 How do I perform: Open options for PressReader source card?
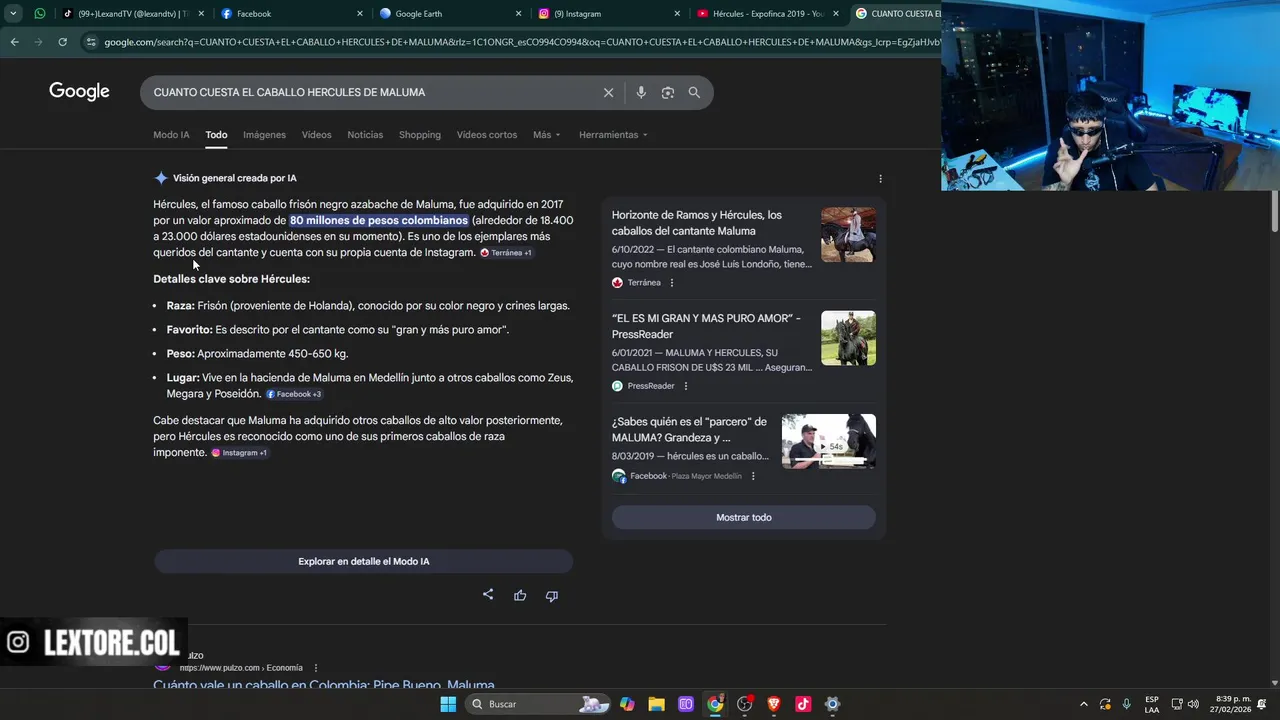pyautogui.click(x=685, y=386)
